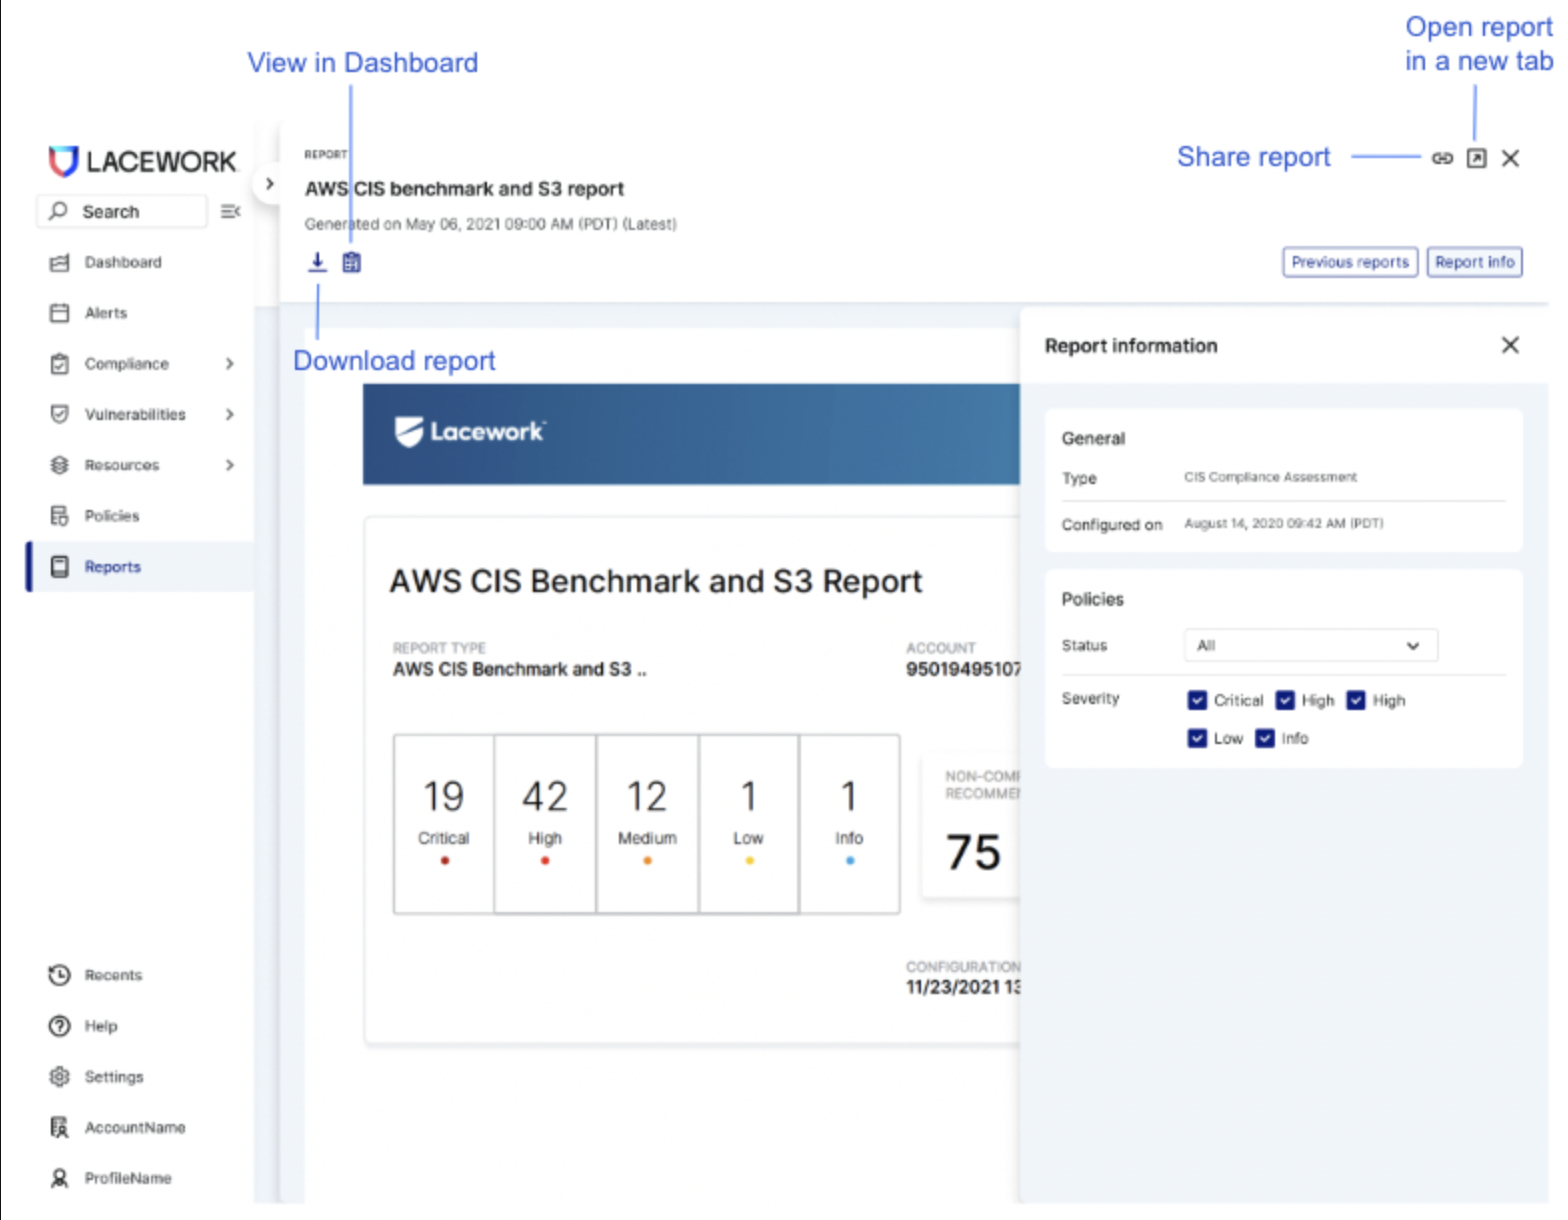This screenshot has width=1568, height=1220.
Task: Click 'August 14, 2020 09:42 AM (PDT)' value
Action: pos(1284,523)
